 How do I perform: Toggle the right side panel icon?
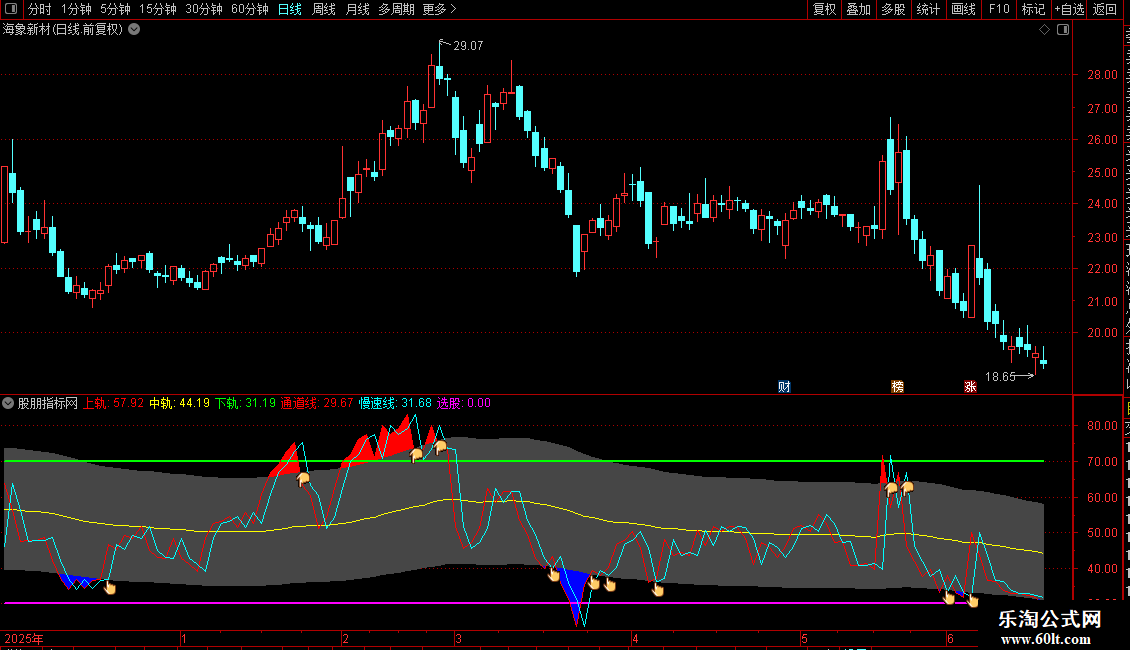[1063, 30]
